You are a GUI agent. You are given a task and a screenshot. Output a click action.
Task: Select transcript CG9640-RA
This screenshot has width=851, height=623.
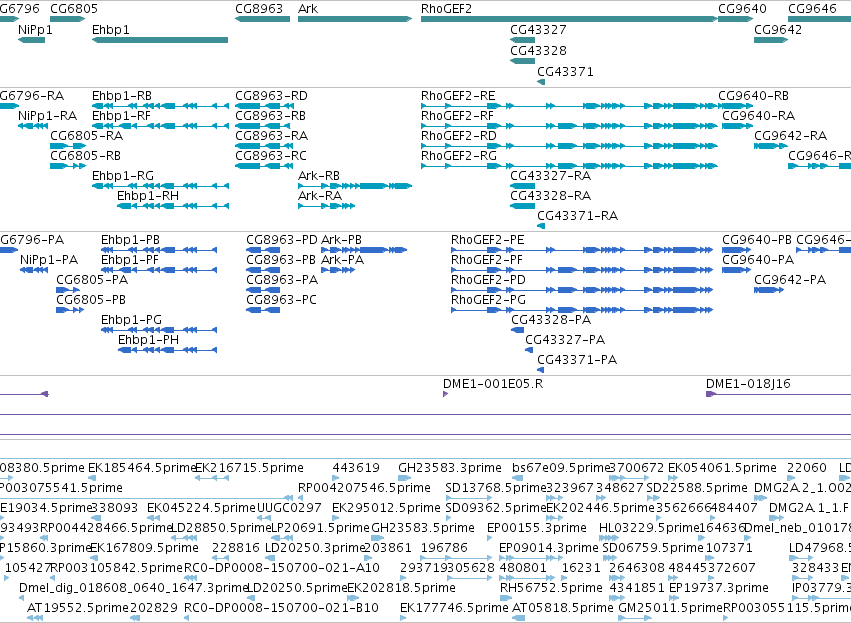[738, 126]
